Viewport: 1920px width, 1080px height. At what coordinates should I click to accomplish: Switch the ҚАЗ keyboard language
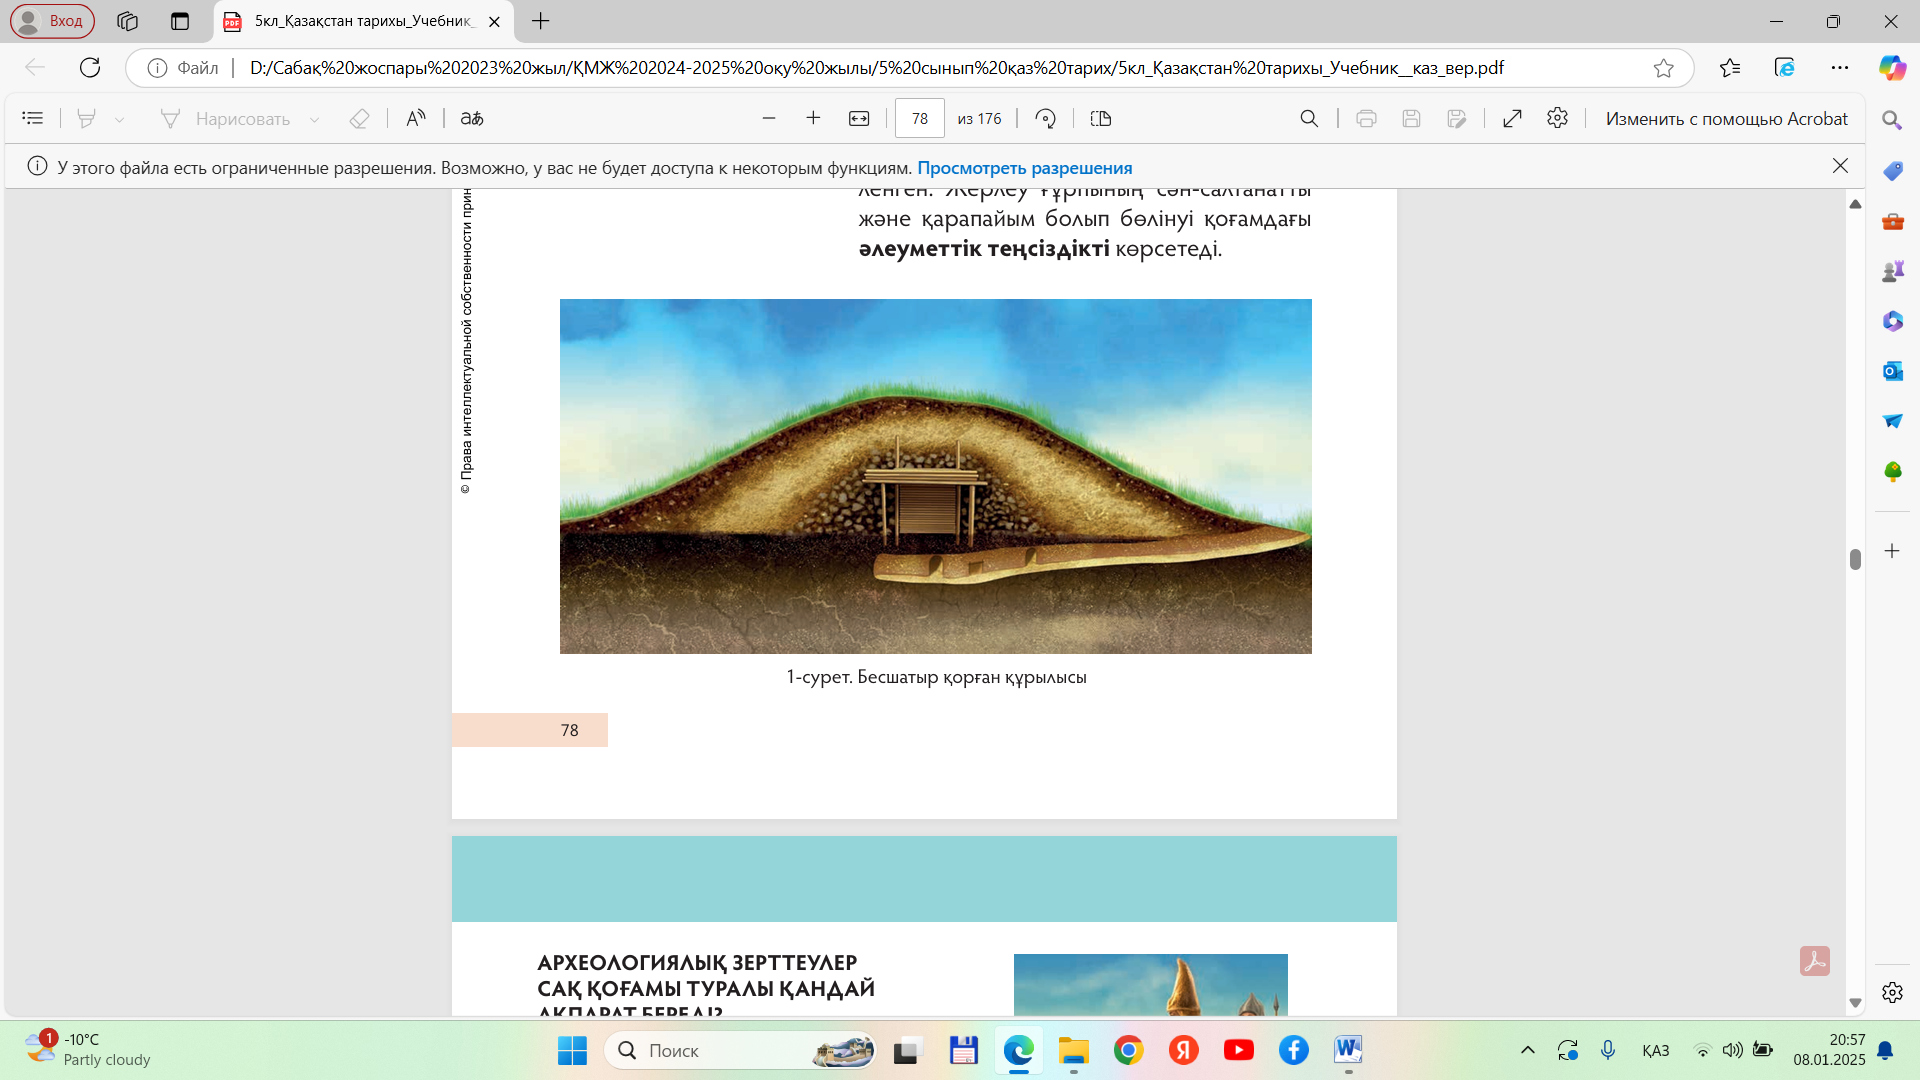coord(1656,1050)
